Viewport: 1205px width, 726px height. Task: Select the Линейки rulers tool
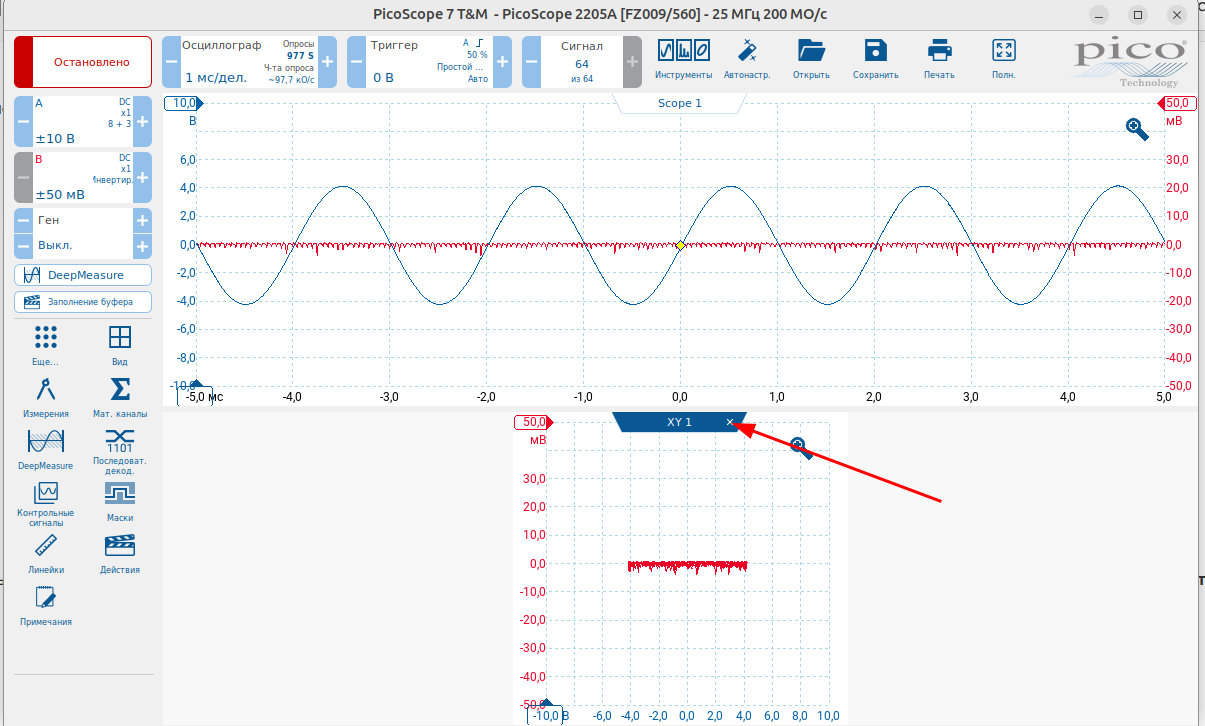click(46, 554)
